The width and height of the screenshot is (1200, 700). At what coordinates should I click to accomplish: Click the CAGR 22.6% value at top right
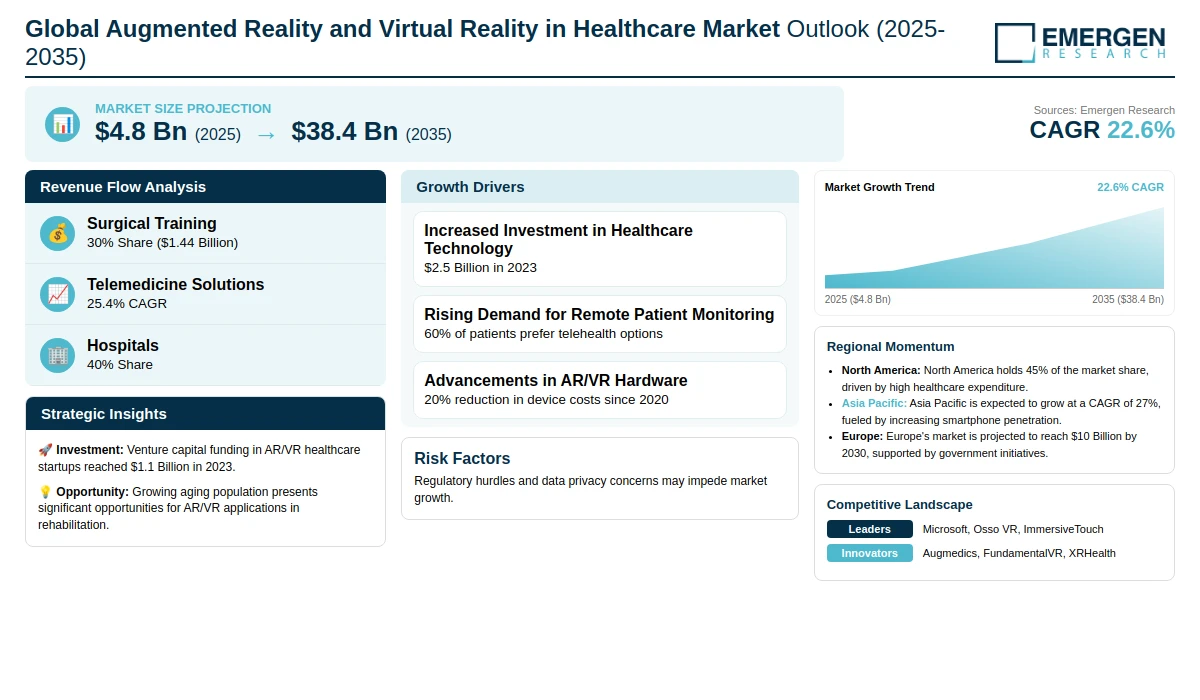(1101, 130)
